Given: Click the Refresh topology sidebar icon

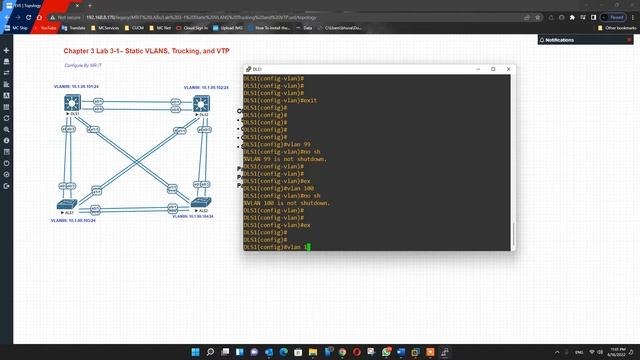Looking at the screenshot, I should (x=6, y=118).
